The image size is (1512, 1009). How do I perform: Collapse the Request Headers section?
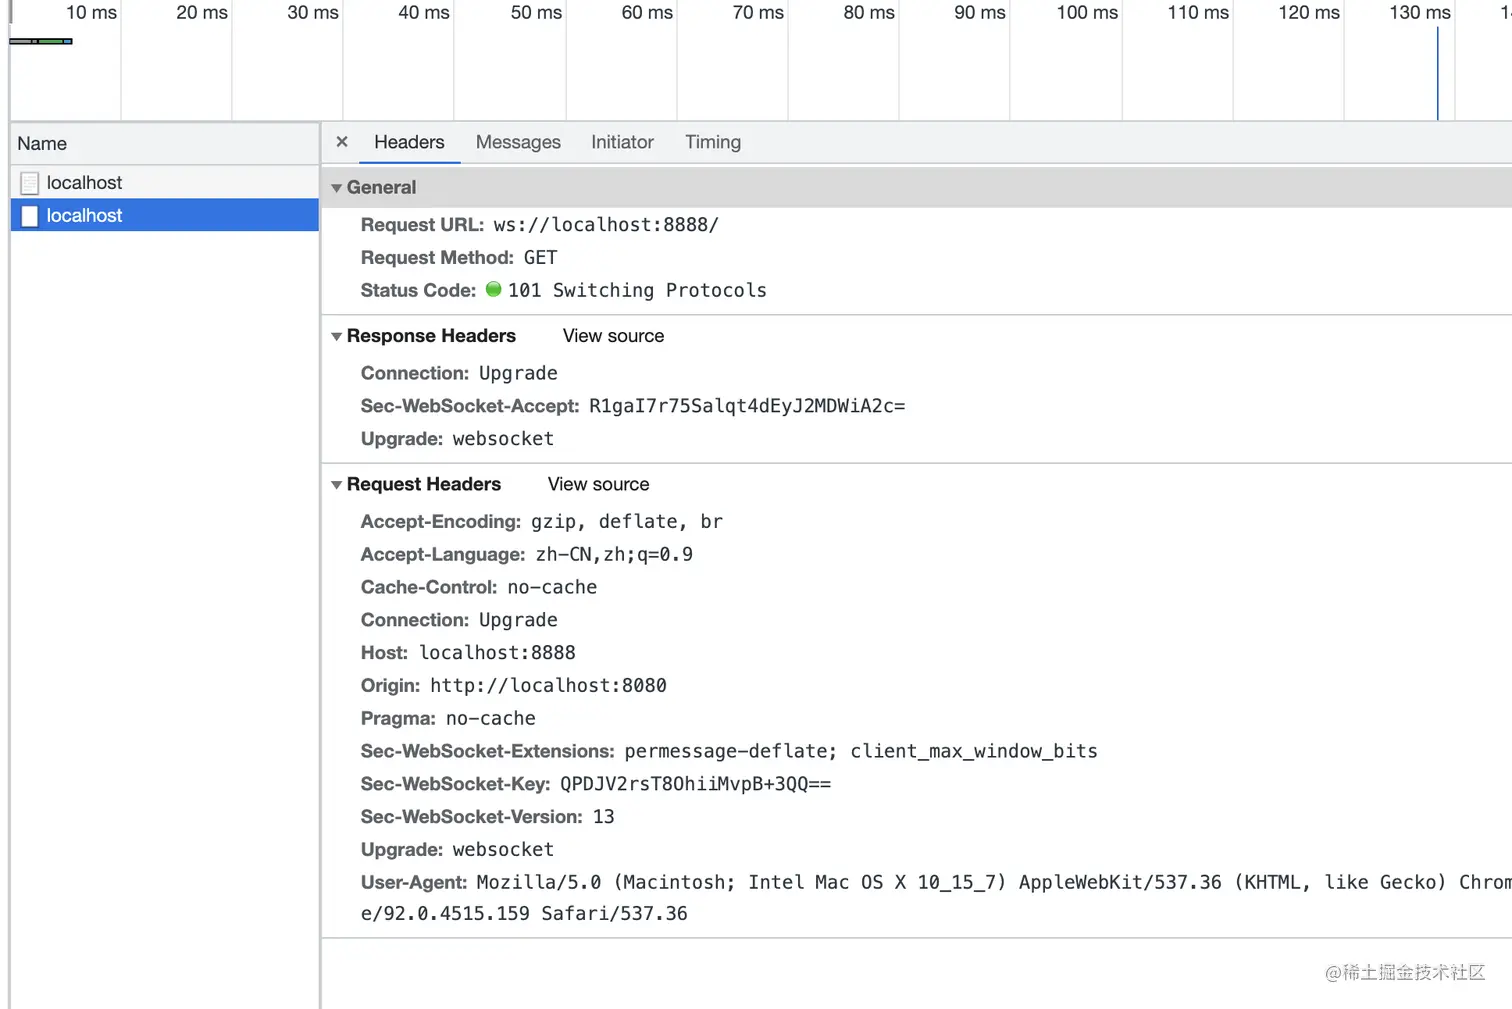[337, 485]
